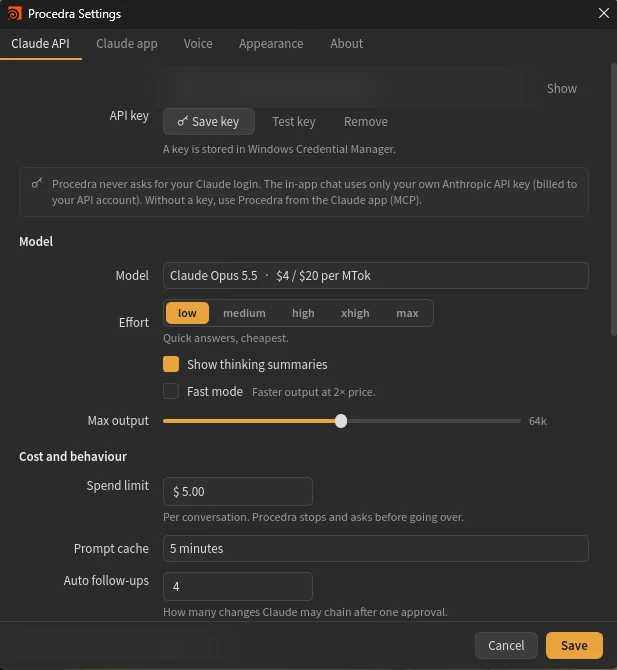Click the Procedra logo icon in title bar

coord(14,13)
